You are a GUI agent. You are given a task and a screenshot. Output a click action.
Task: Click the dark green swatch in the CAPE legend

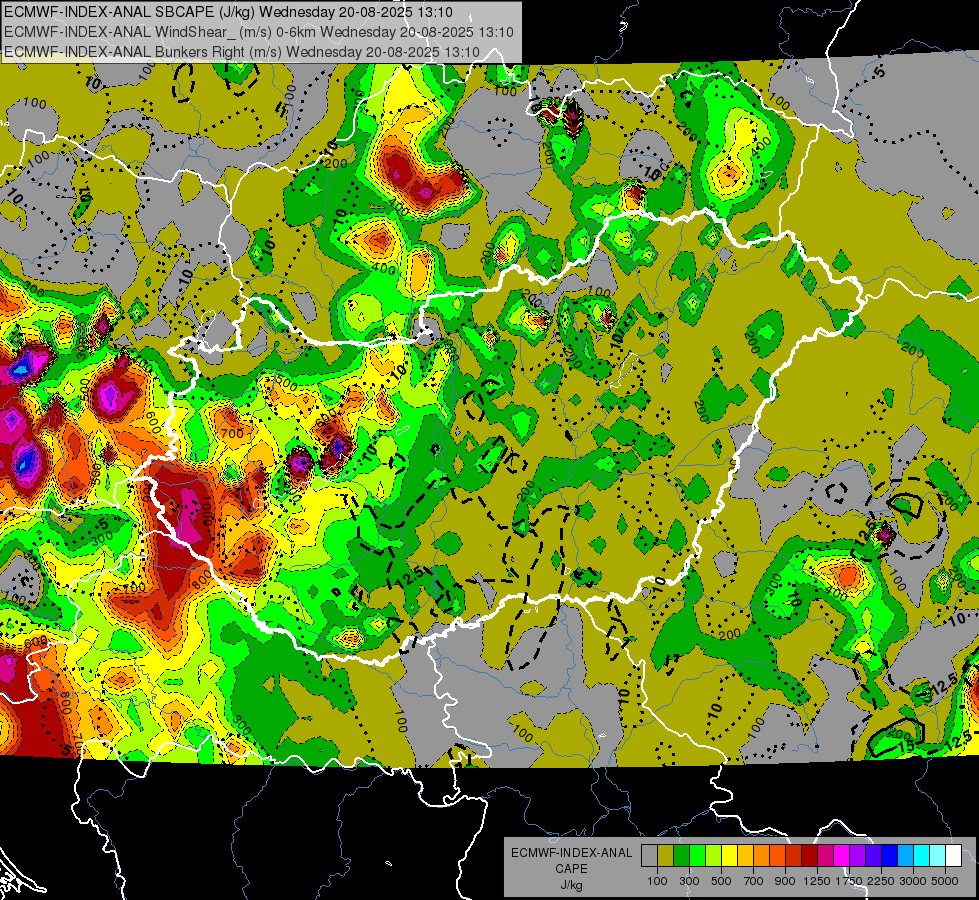(682, 855)
